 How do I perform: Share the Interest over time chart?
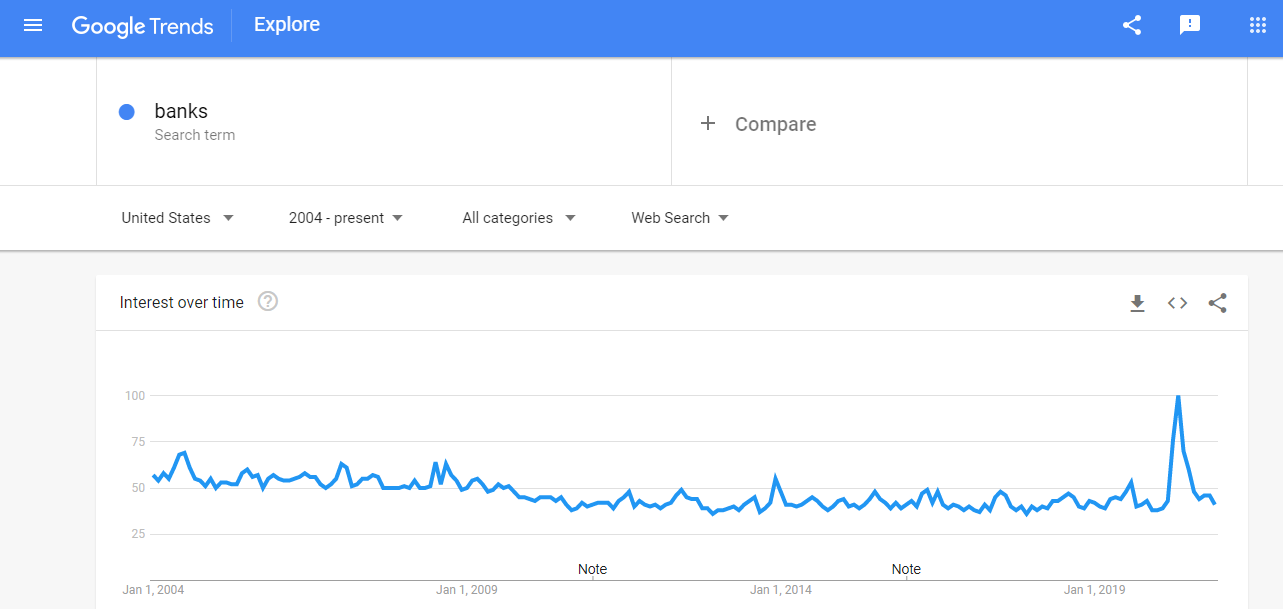click(x=1217, y=303)
